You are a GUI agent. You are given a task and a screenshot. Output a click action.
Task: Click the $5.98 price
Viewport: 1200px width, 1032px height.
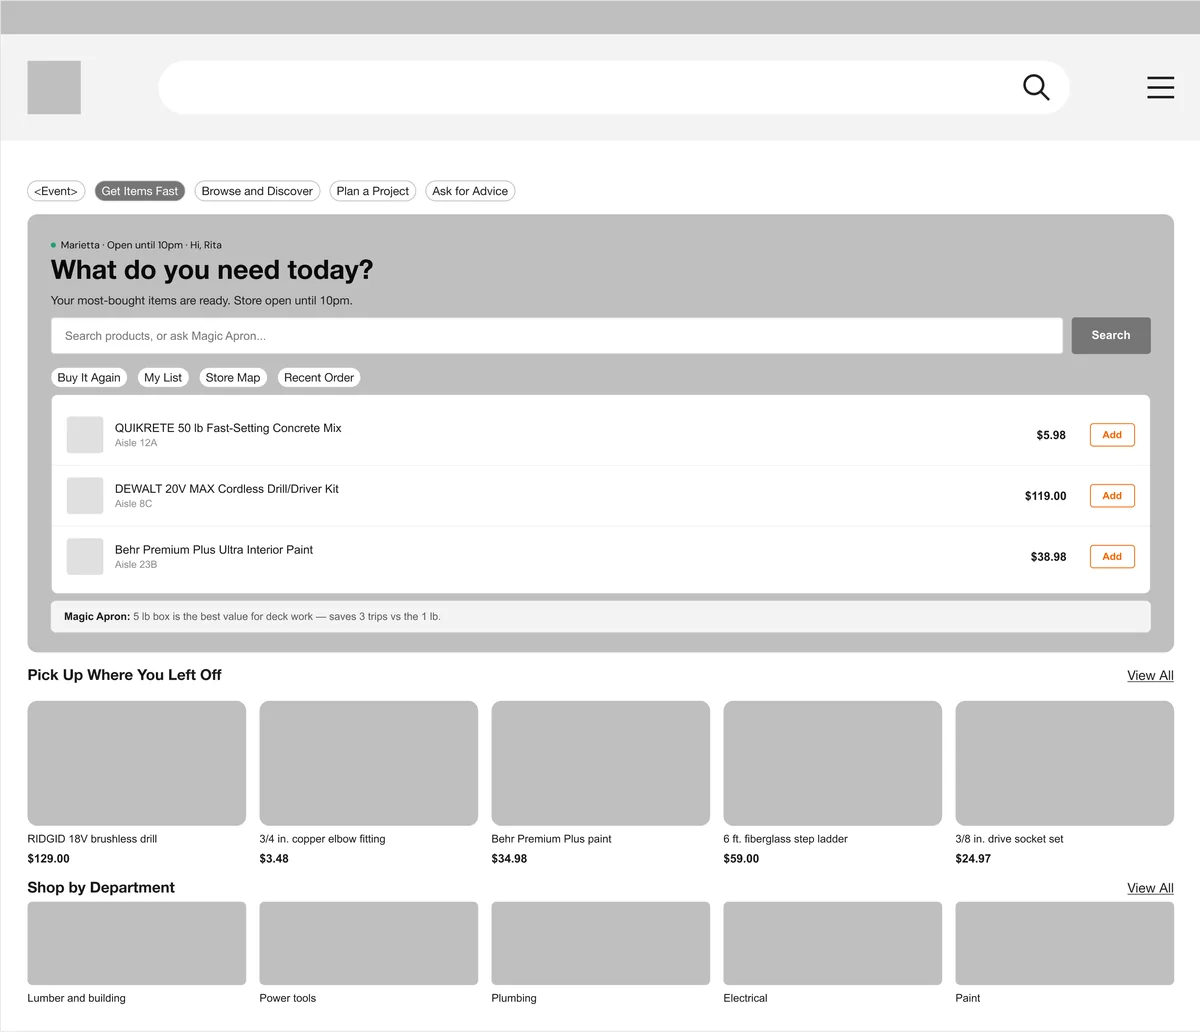1051,435
